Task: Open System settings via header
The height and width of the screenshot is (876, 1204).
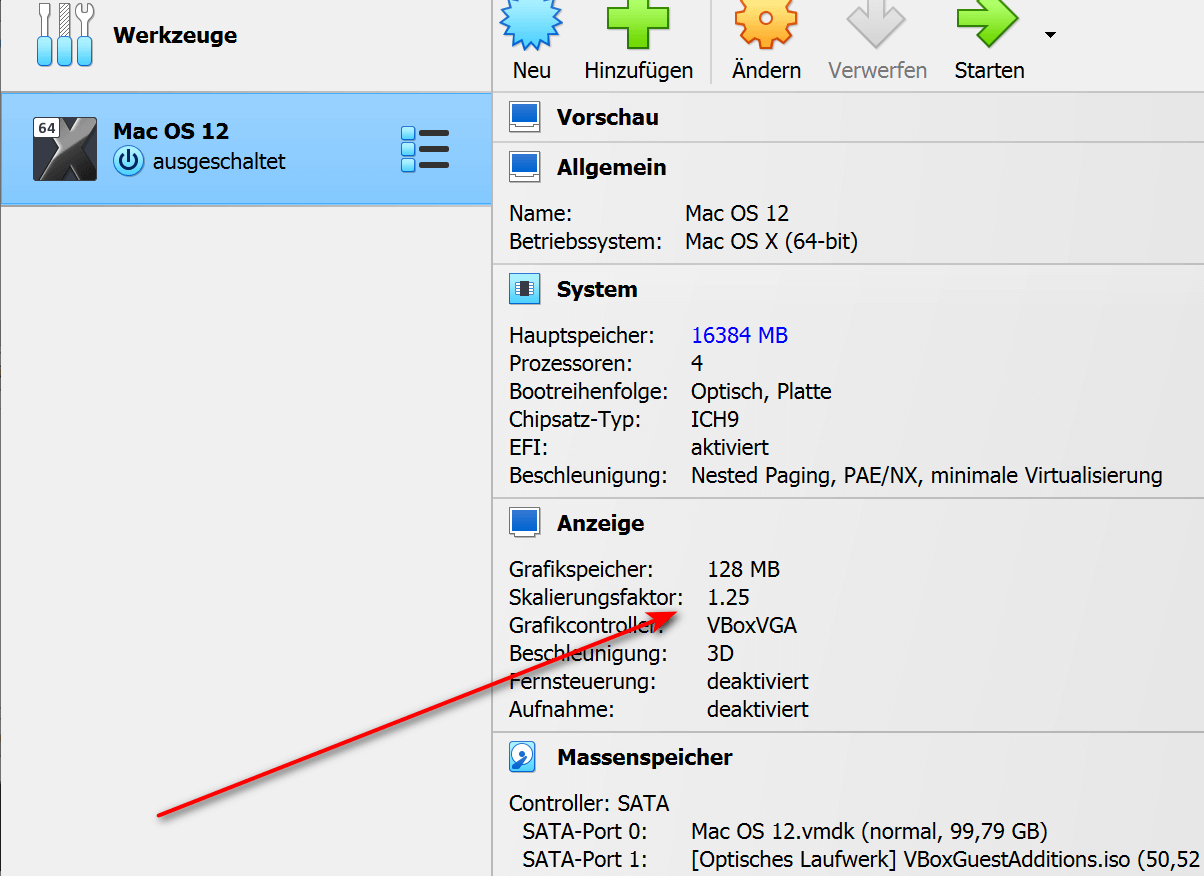Action: 597,289
